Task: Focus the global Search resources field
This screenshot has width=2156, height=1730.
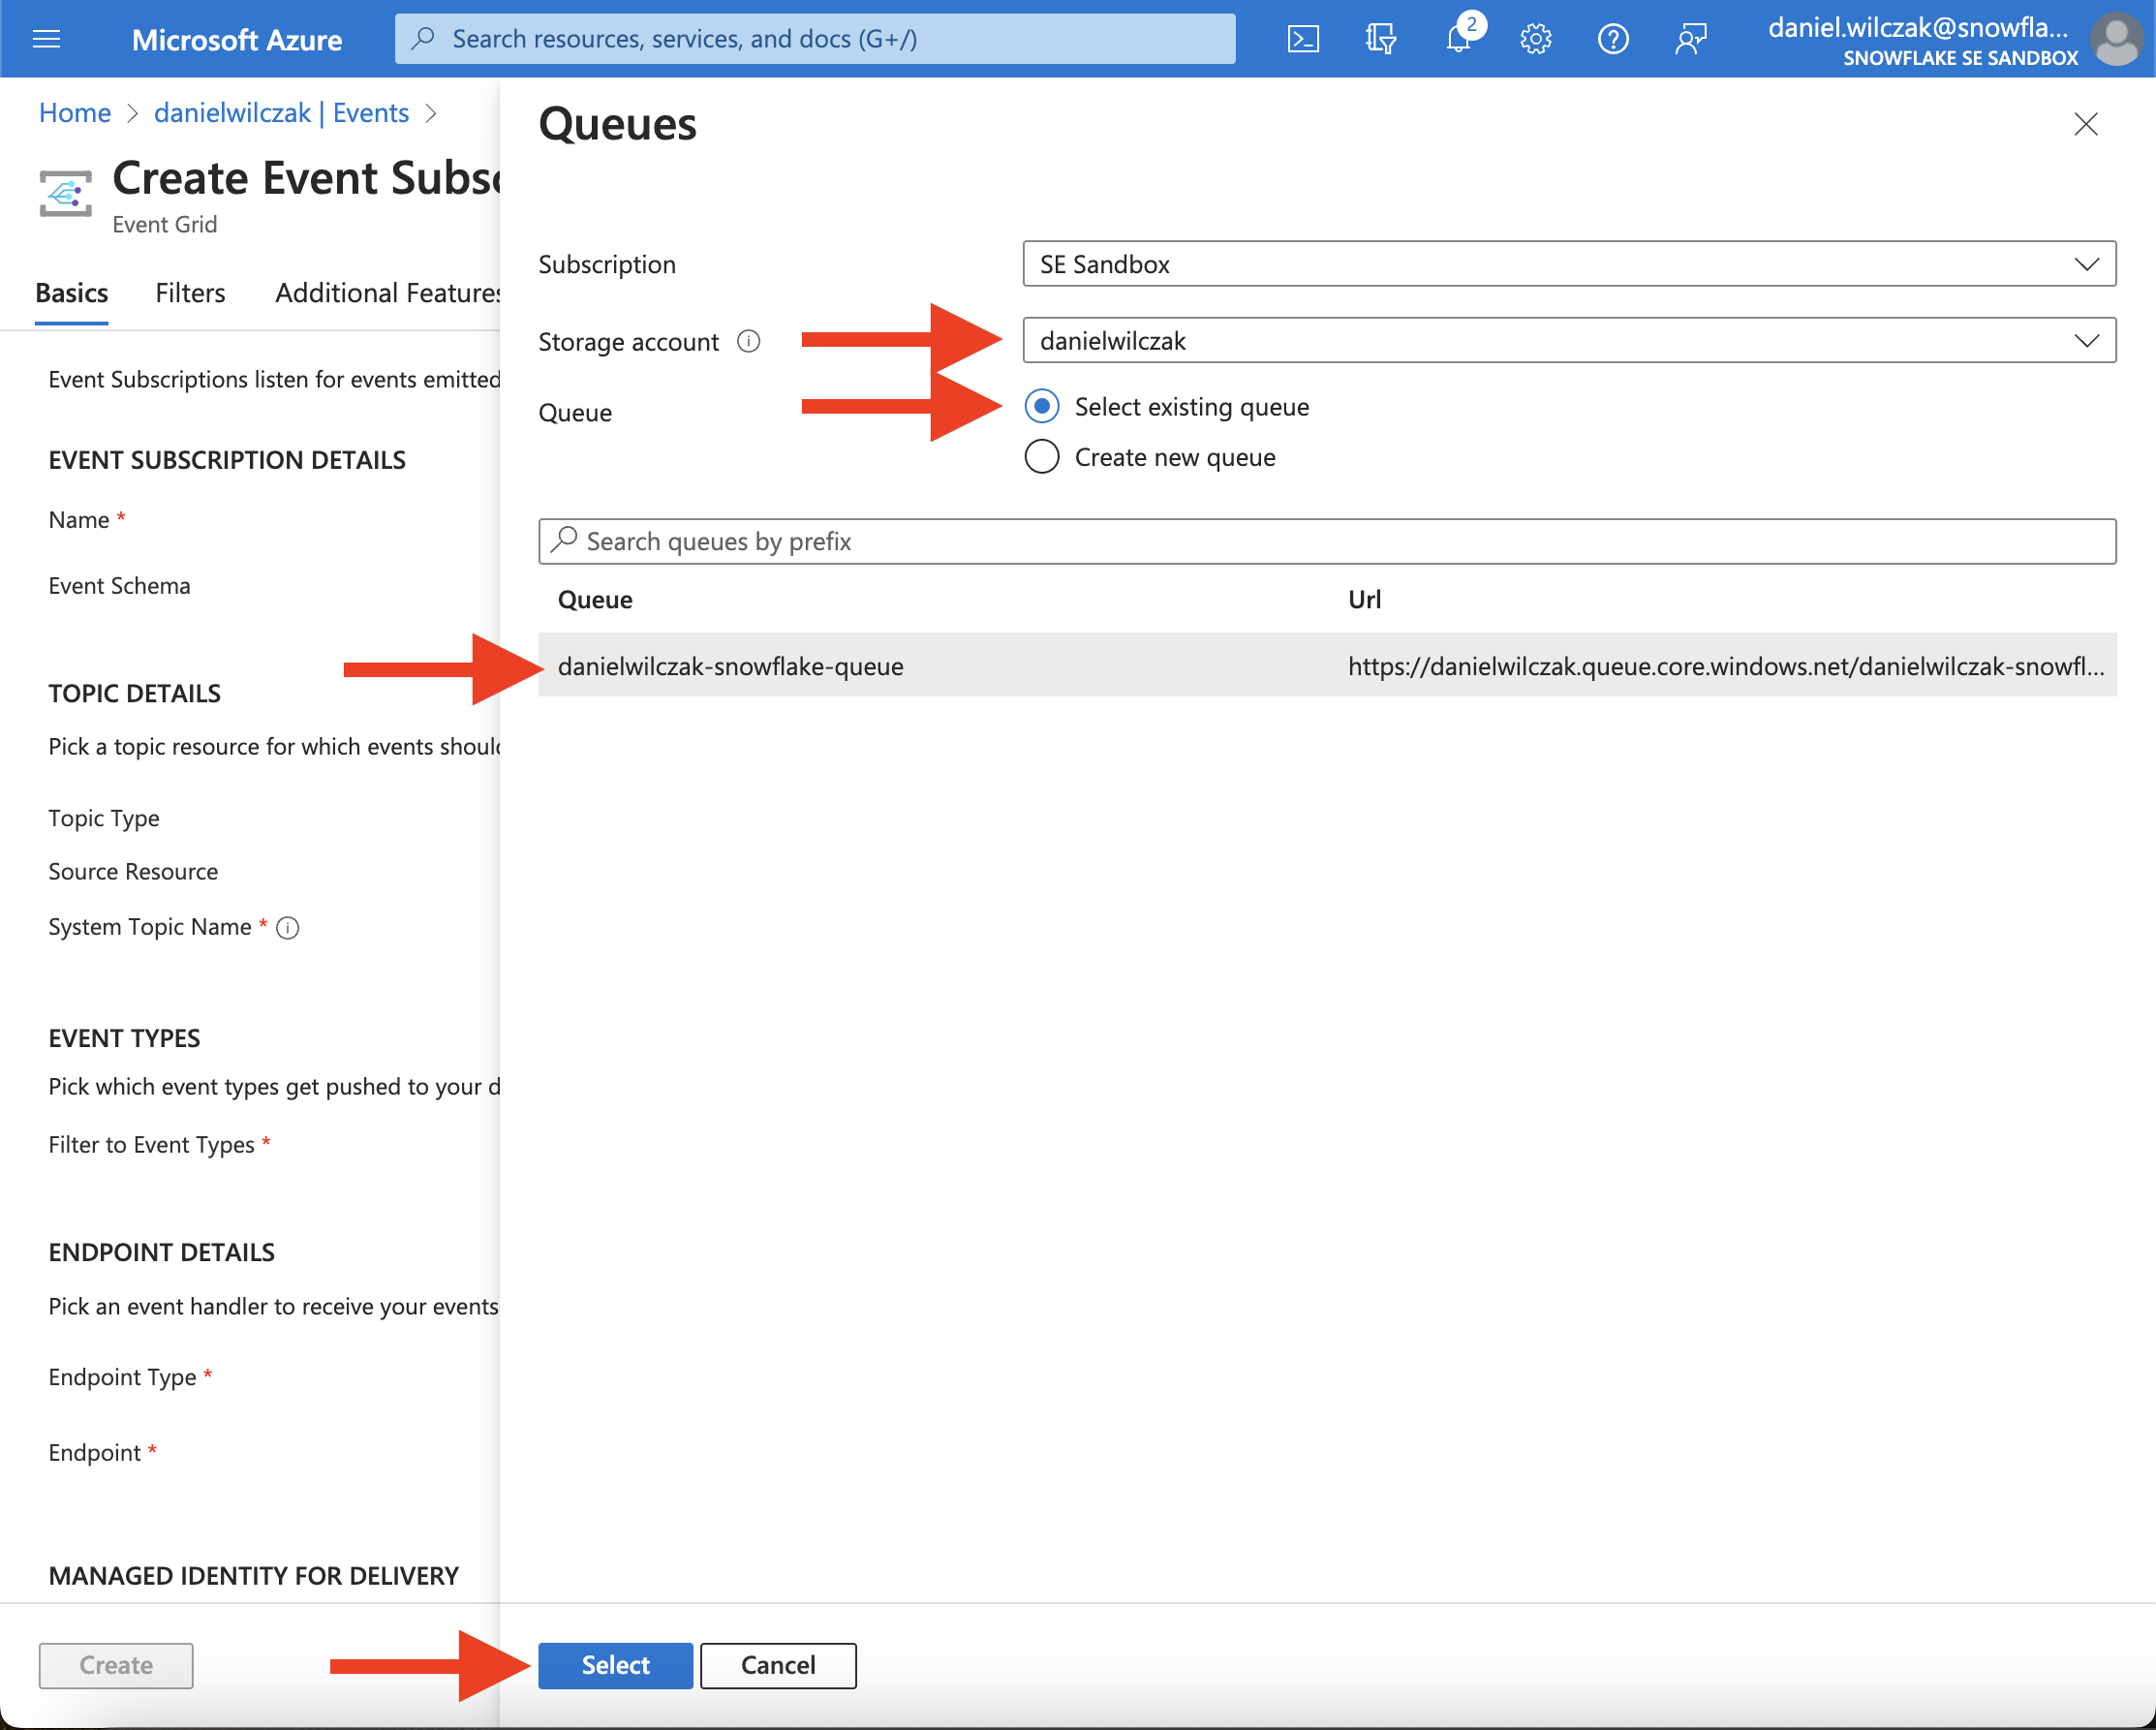Action: point(815,38)
